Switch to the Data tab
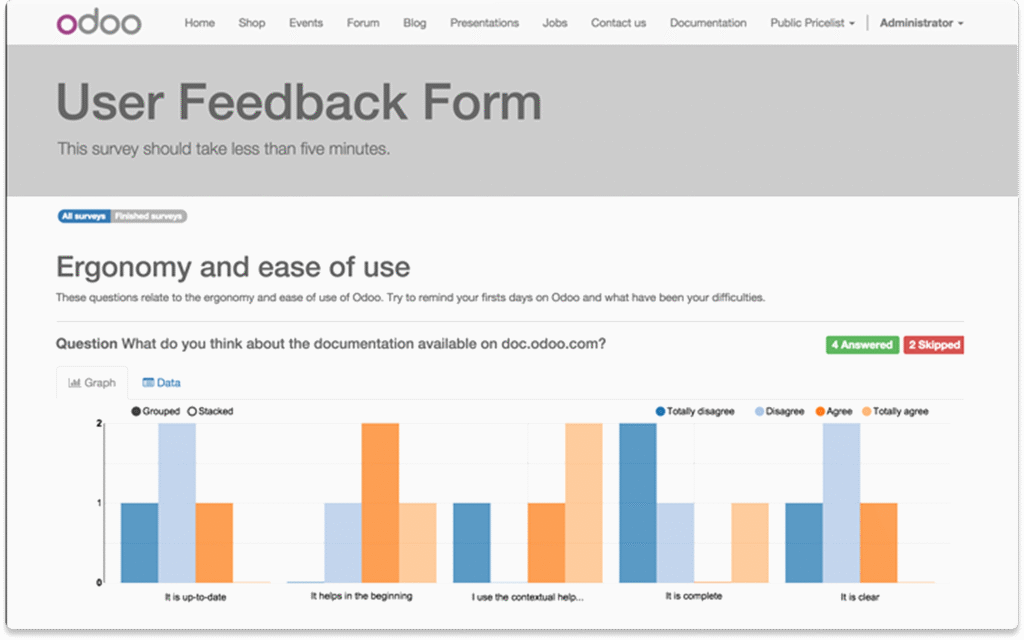Viewport: 1024px width, 640px height. (x=161, y=382)
